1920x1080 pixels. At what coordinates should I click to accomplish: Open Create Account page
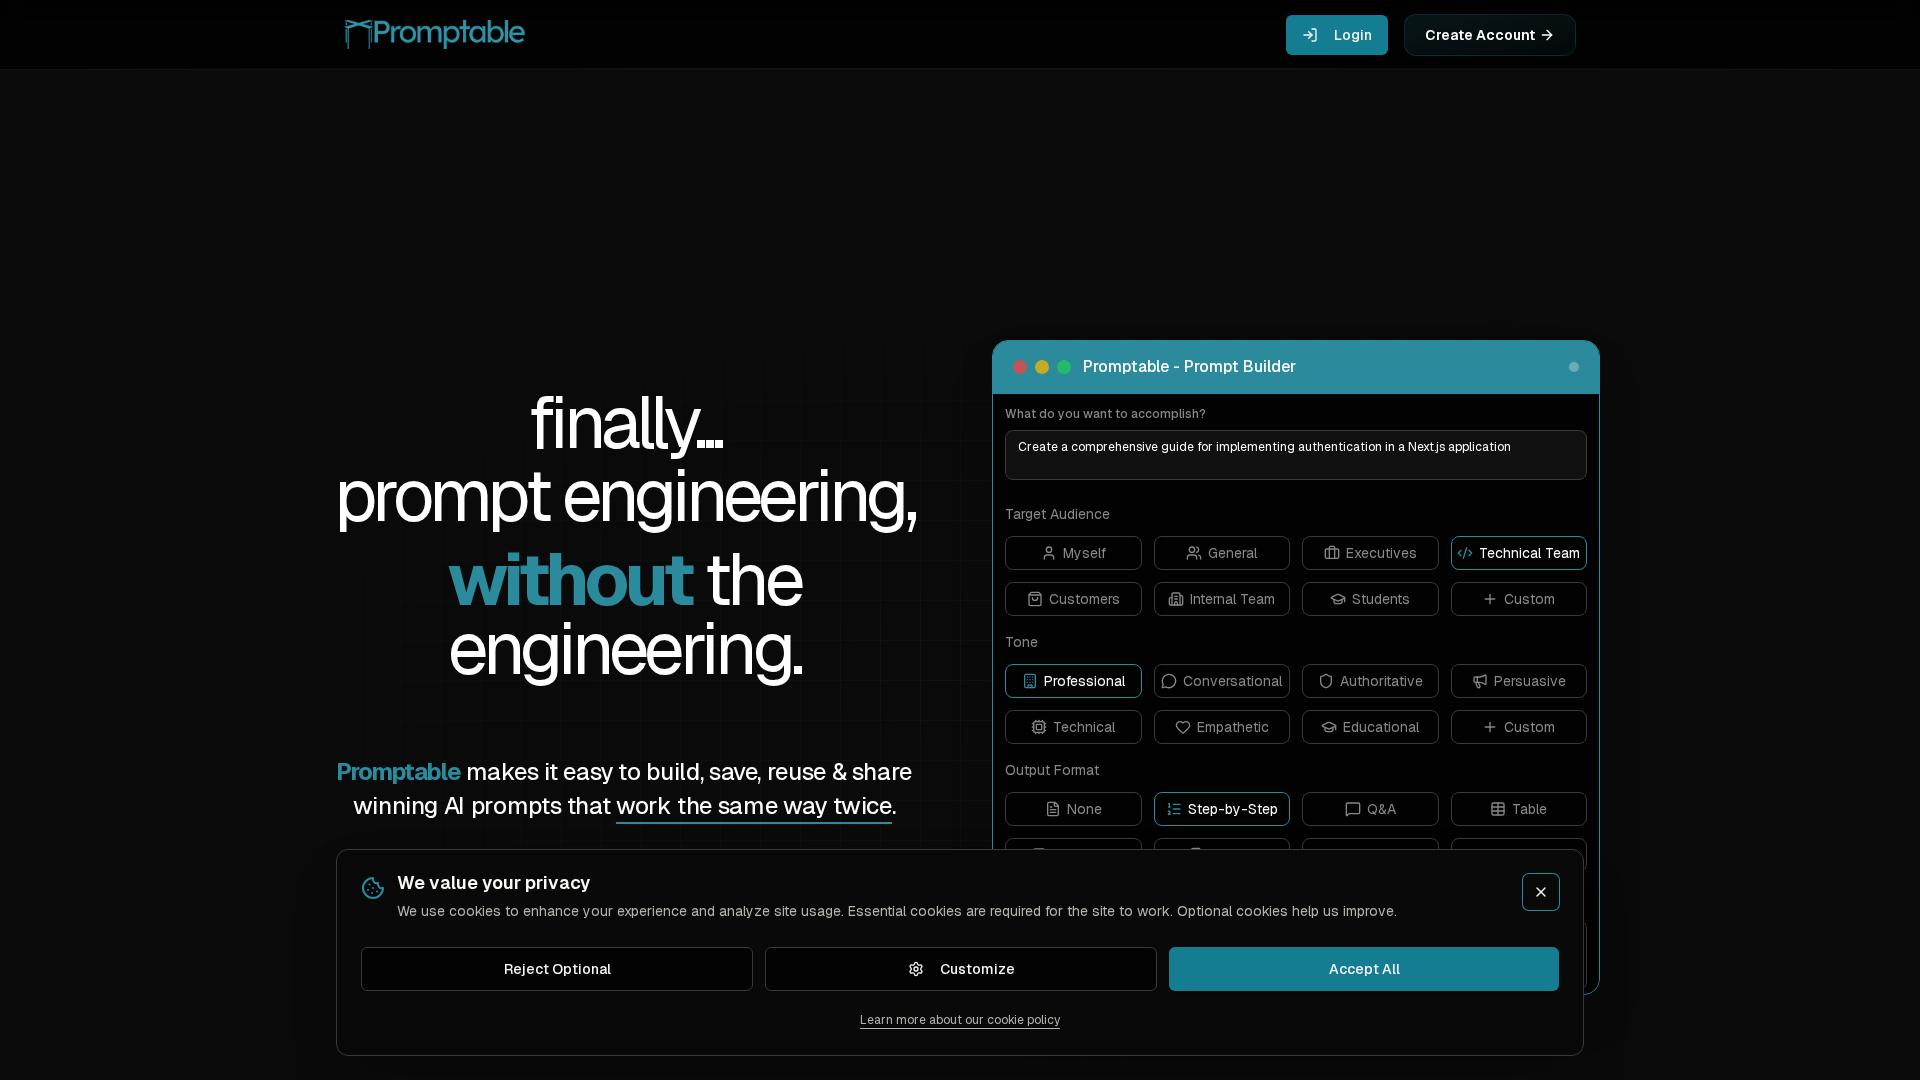[x=1489, y=35]
